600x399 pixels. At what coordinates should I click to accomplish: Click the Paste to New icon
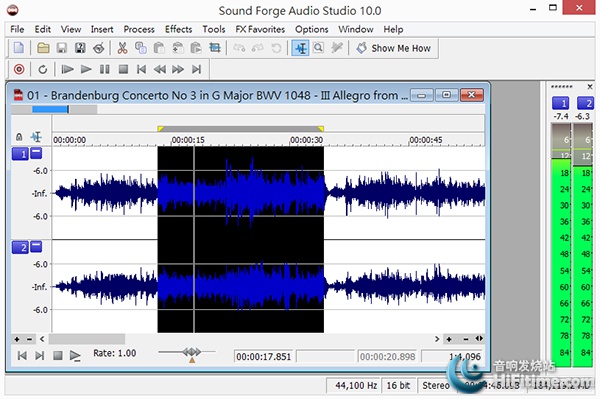pyautogui.click(x=196, y=48)
